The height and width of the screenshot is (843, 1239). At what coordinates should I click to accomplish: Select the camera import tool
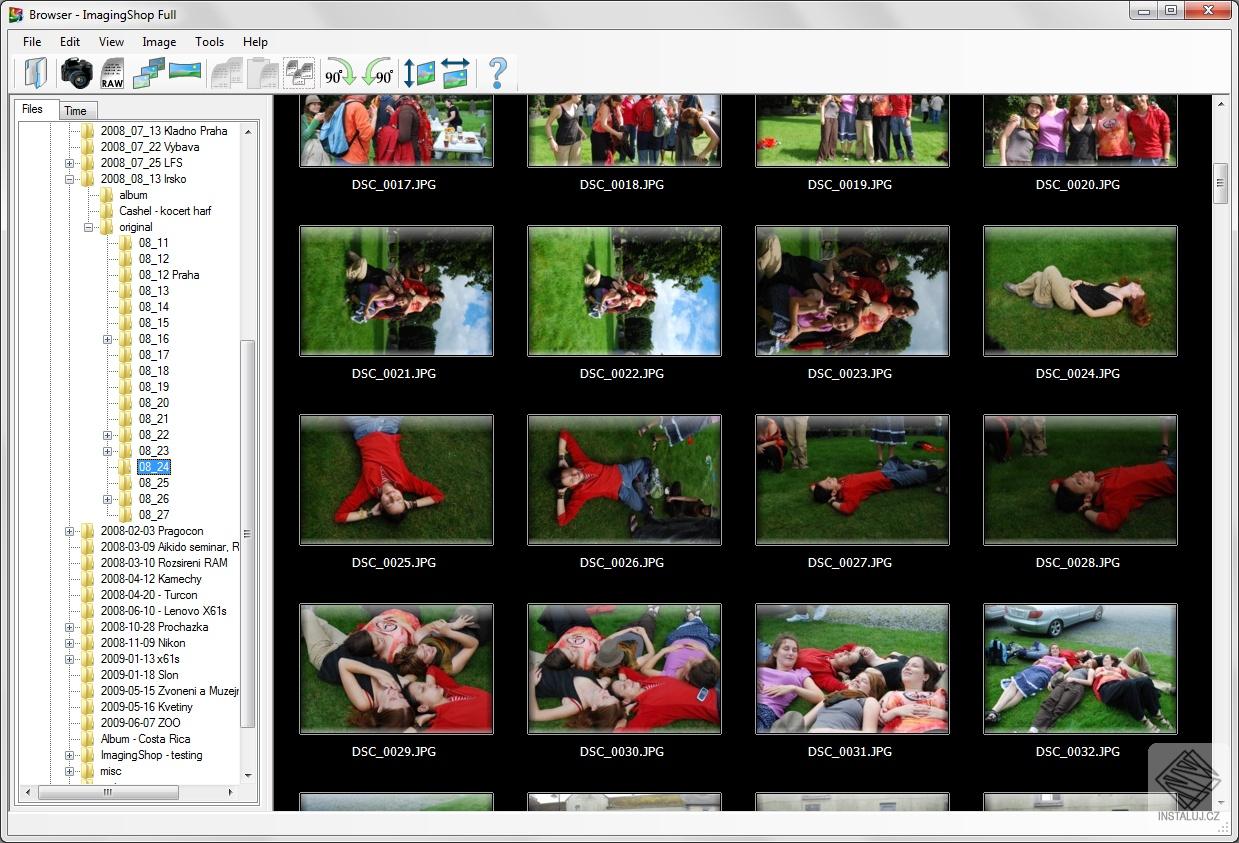click(x=77, y=73)
